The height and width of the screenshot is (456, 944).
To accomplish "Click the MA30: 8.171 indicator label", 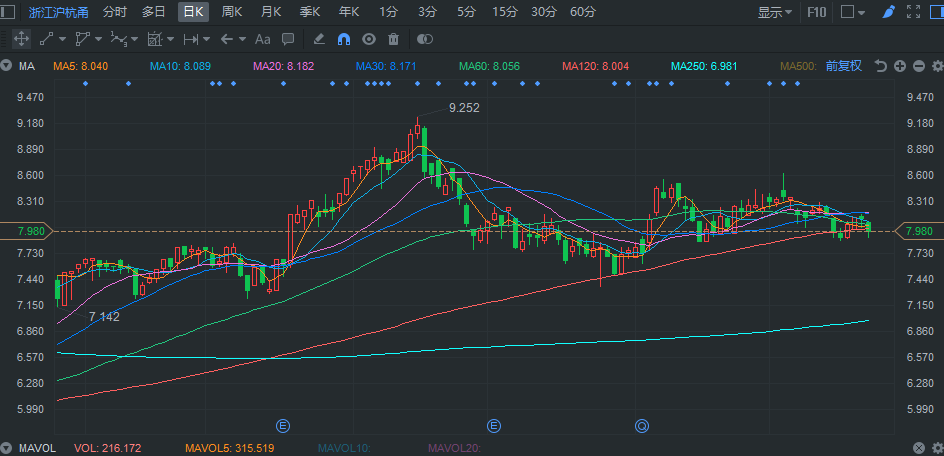I will pos(386,66).
